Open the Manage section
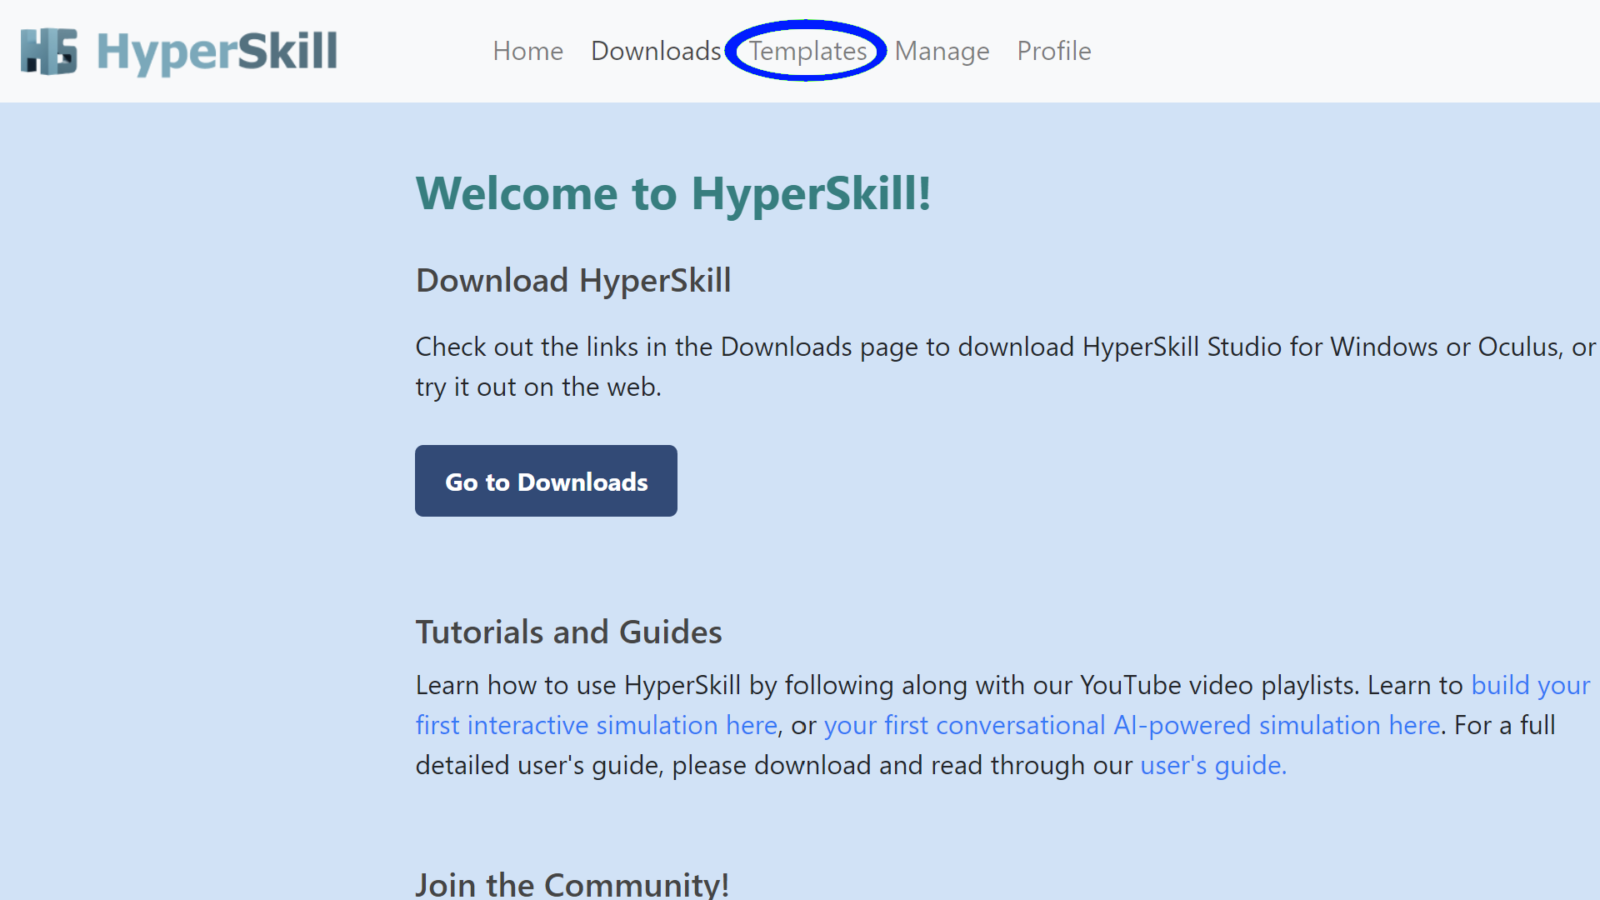The width and height of the screenshot is (1600, 900). point(941,51)
